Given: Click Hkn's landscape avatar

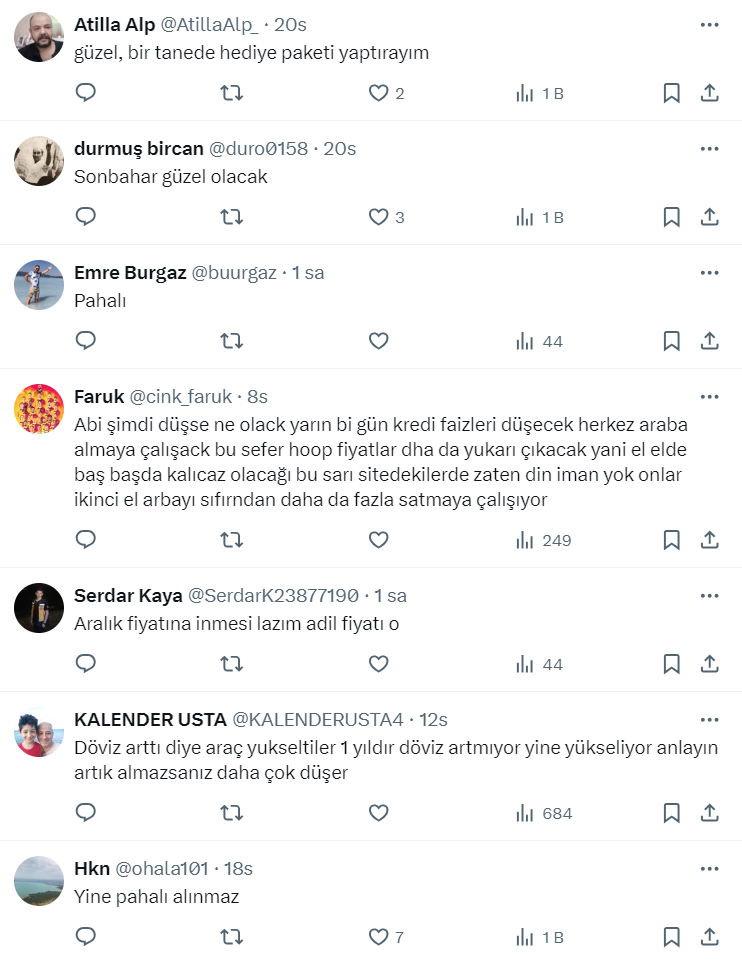Looking at the screenshot, I should (39, 881).
